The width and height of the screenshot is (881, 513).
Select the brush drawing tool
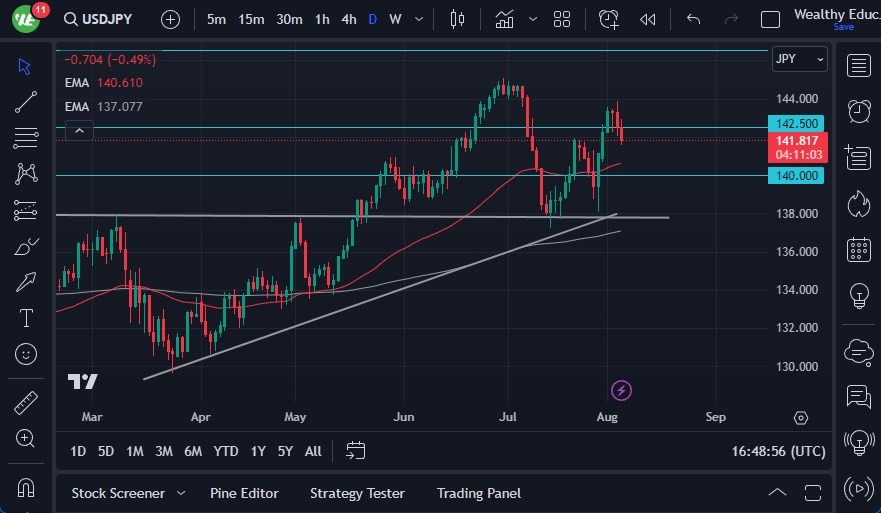click(x=26, y=246)
